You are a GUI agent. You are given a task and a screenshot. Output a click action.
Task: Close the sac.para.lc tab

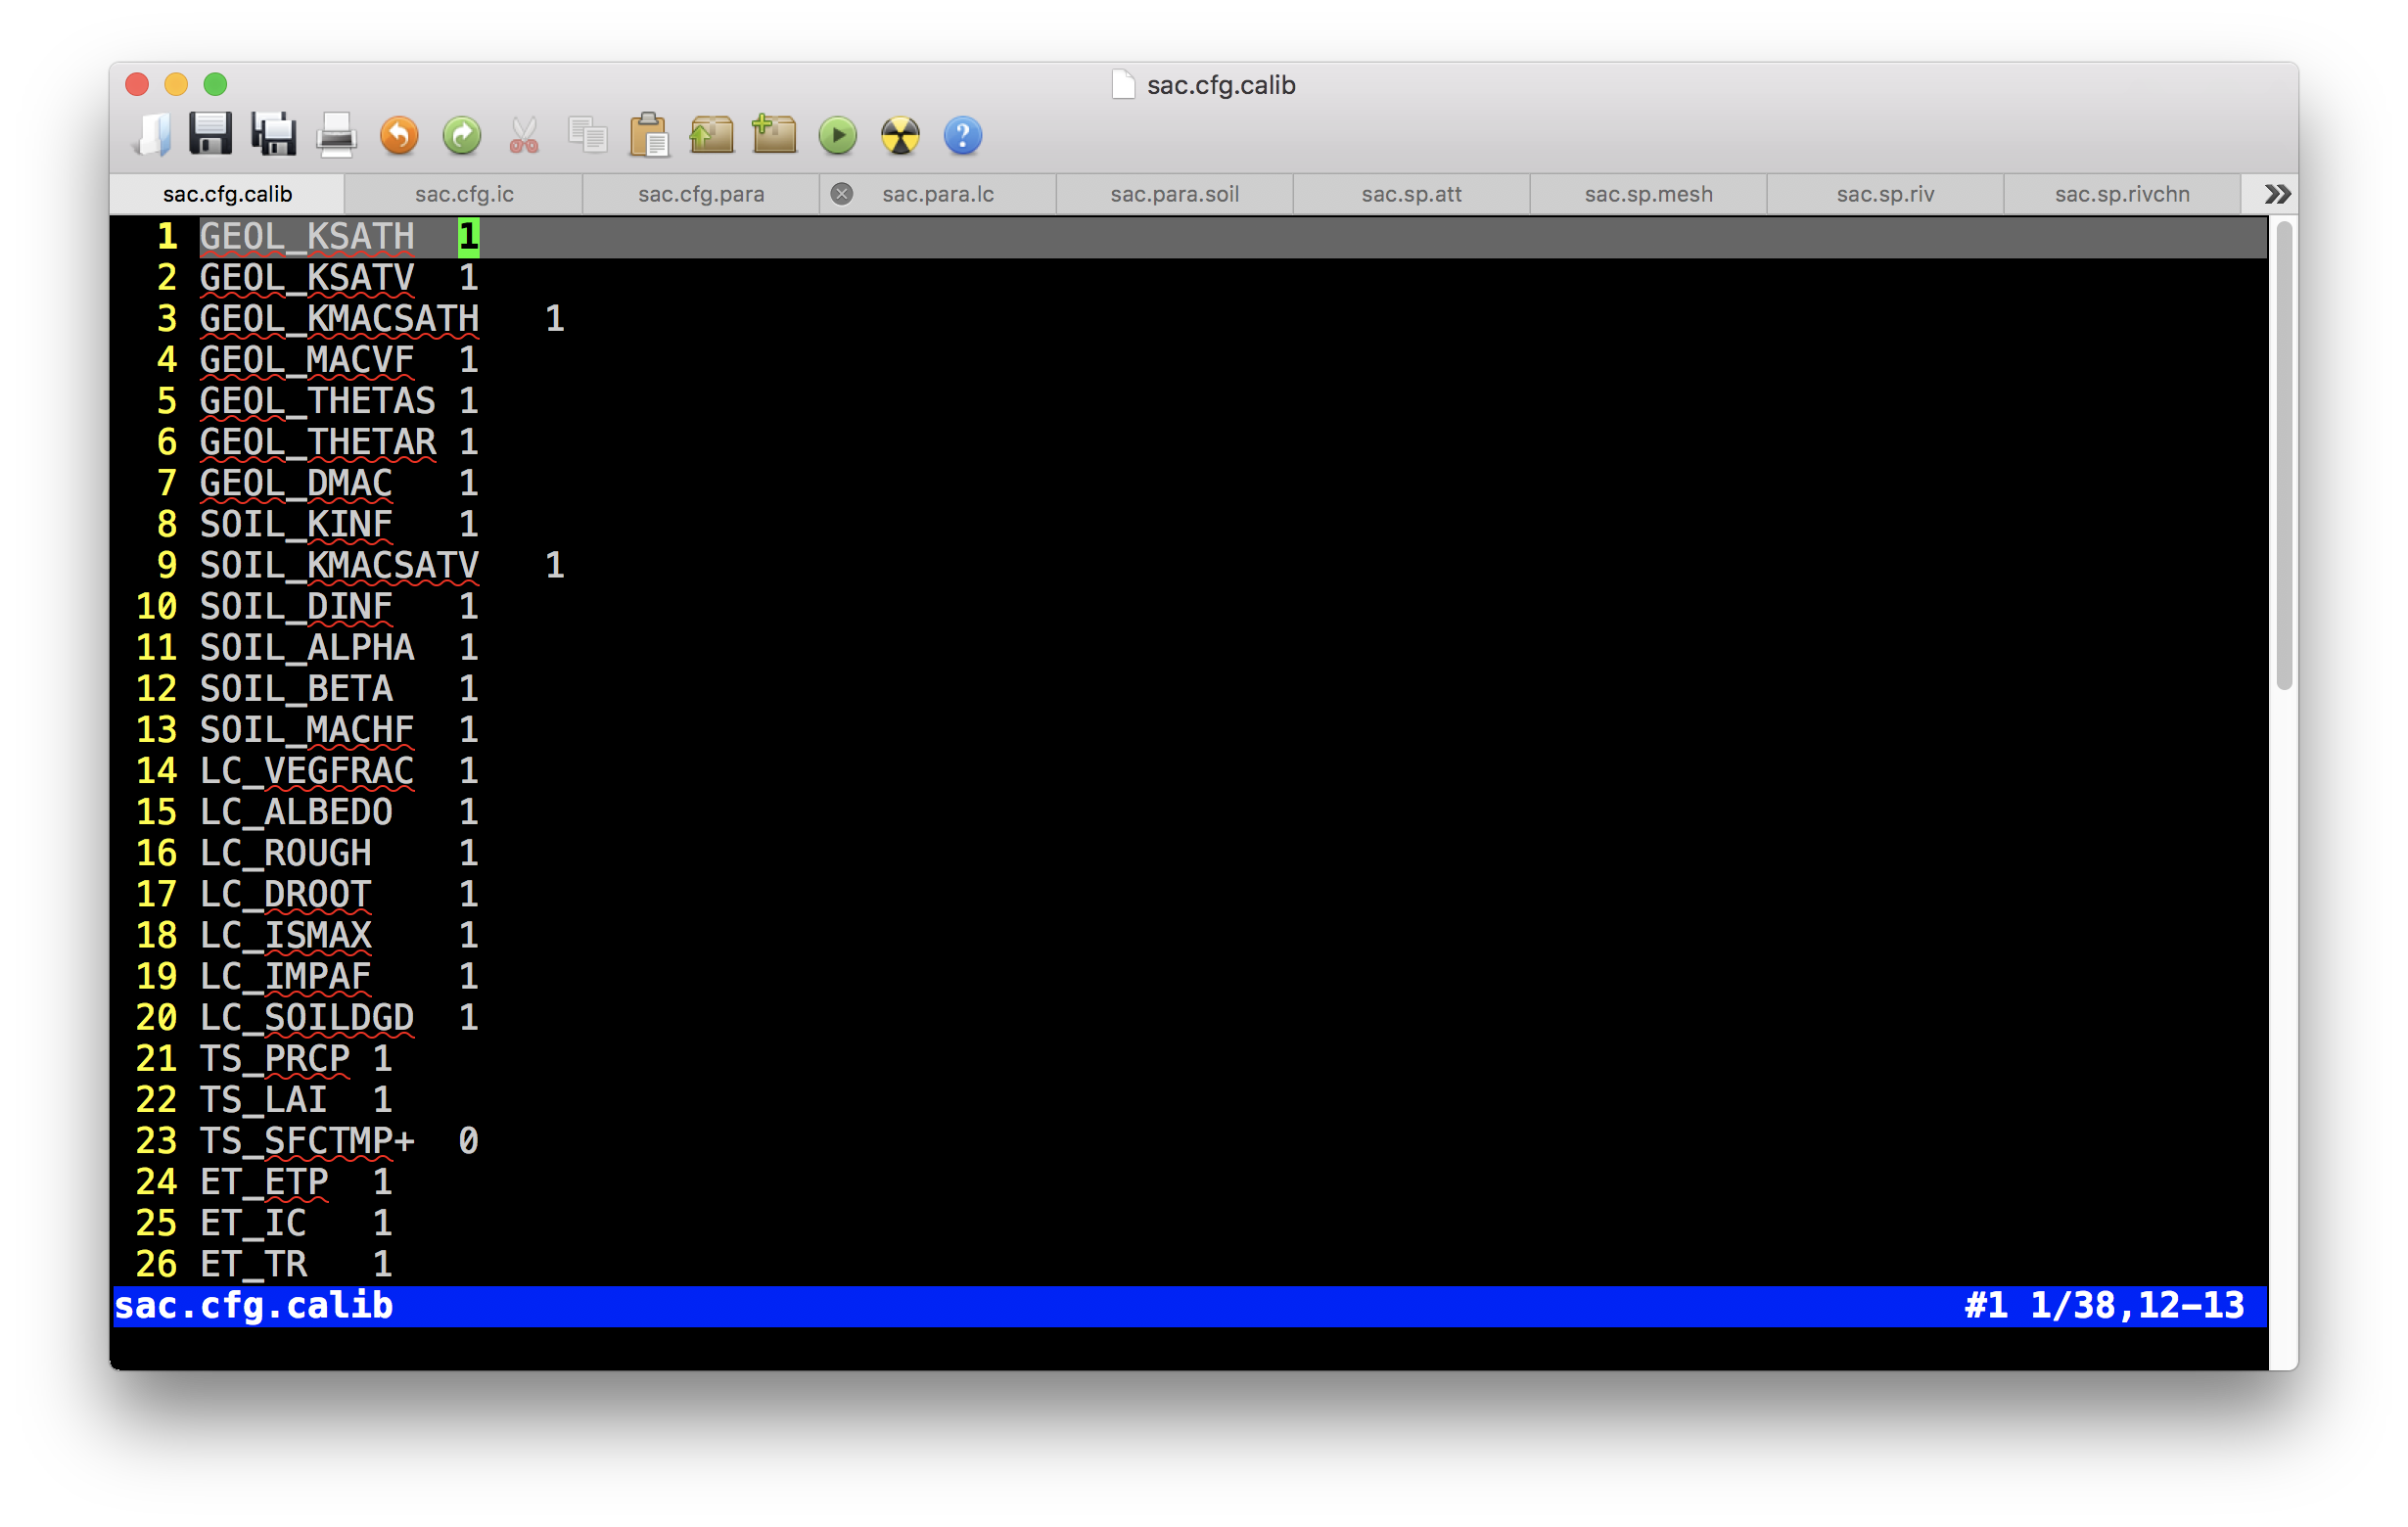(842, 194)
